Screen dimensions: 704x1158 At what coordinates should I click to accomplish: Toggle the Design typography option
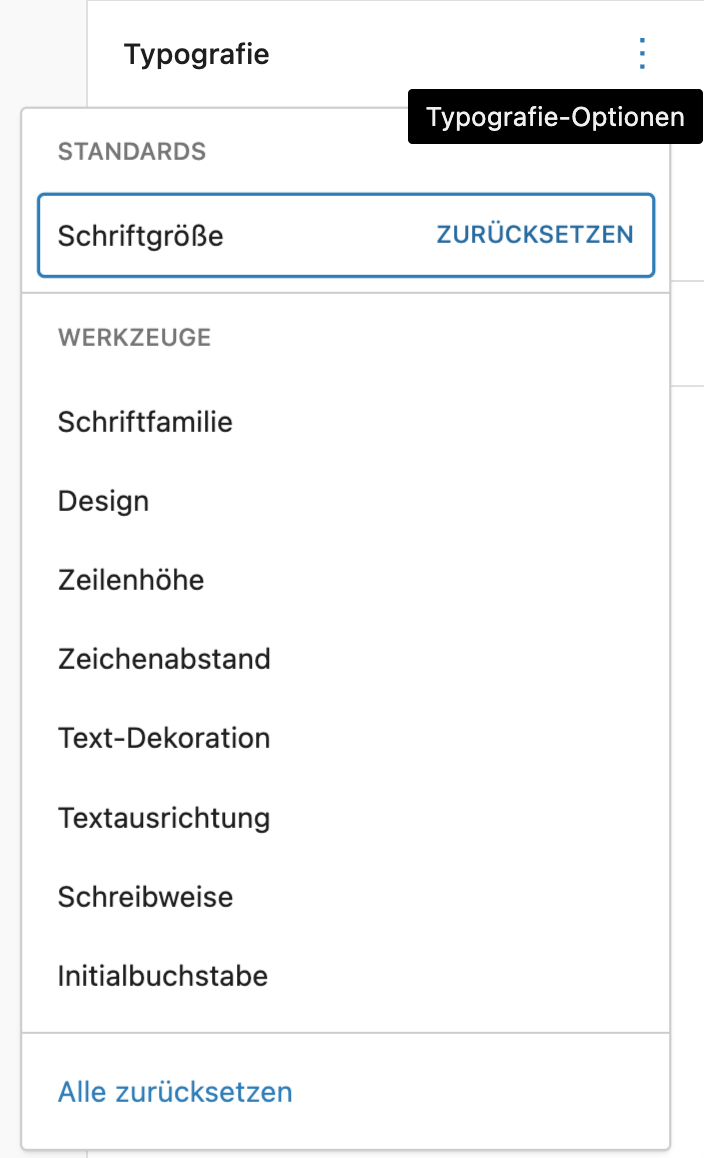click(346, 501)
